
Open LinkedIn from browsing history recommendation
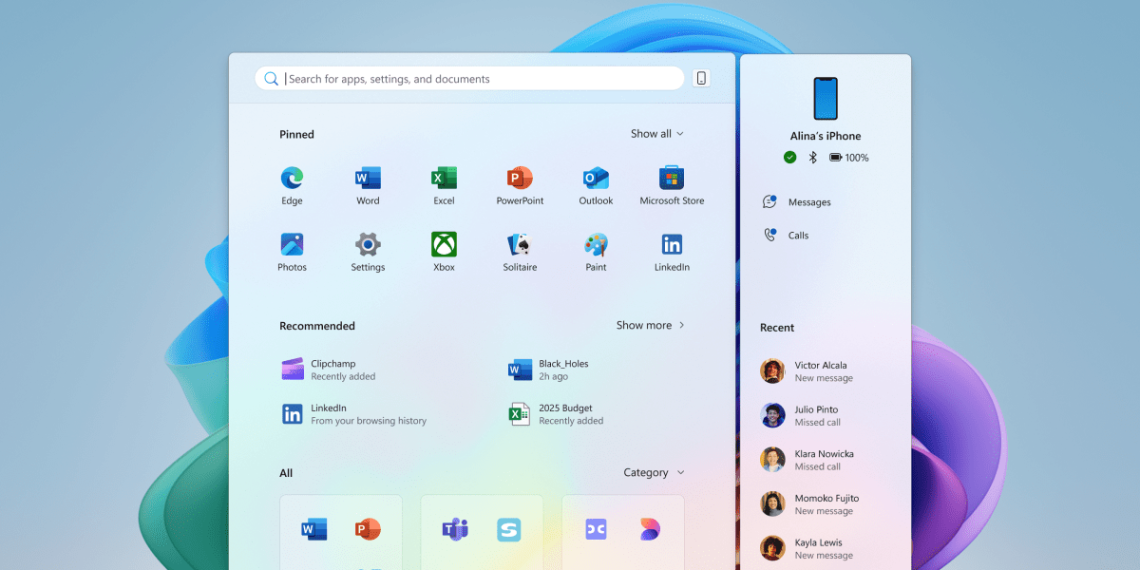[x=354, y=414]
